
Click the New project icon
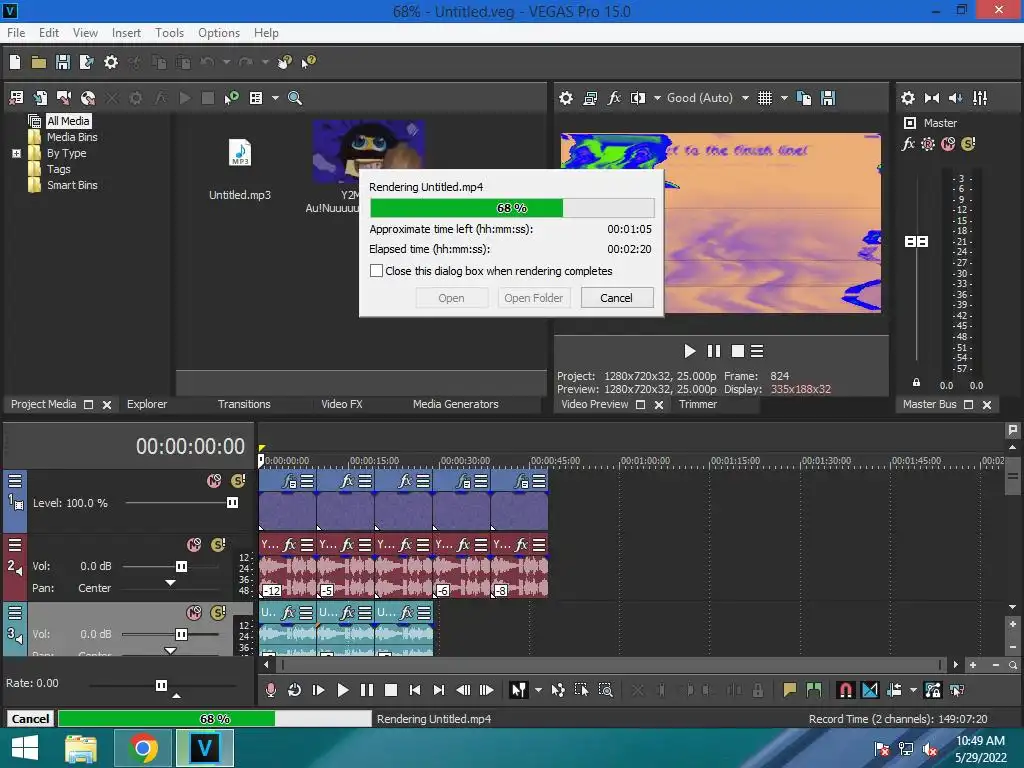pos(14,62)
